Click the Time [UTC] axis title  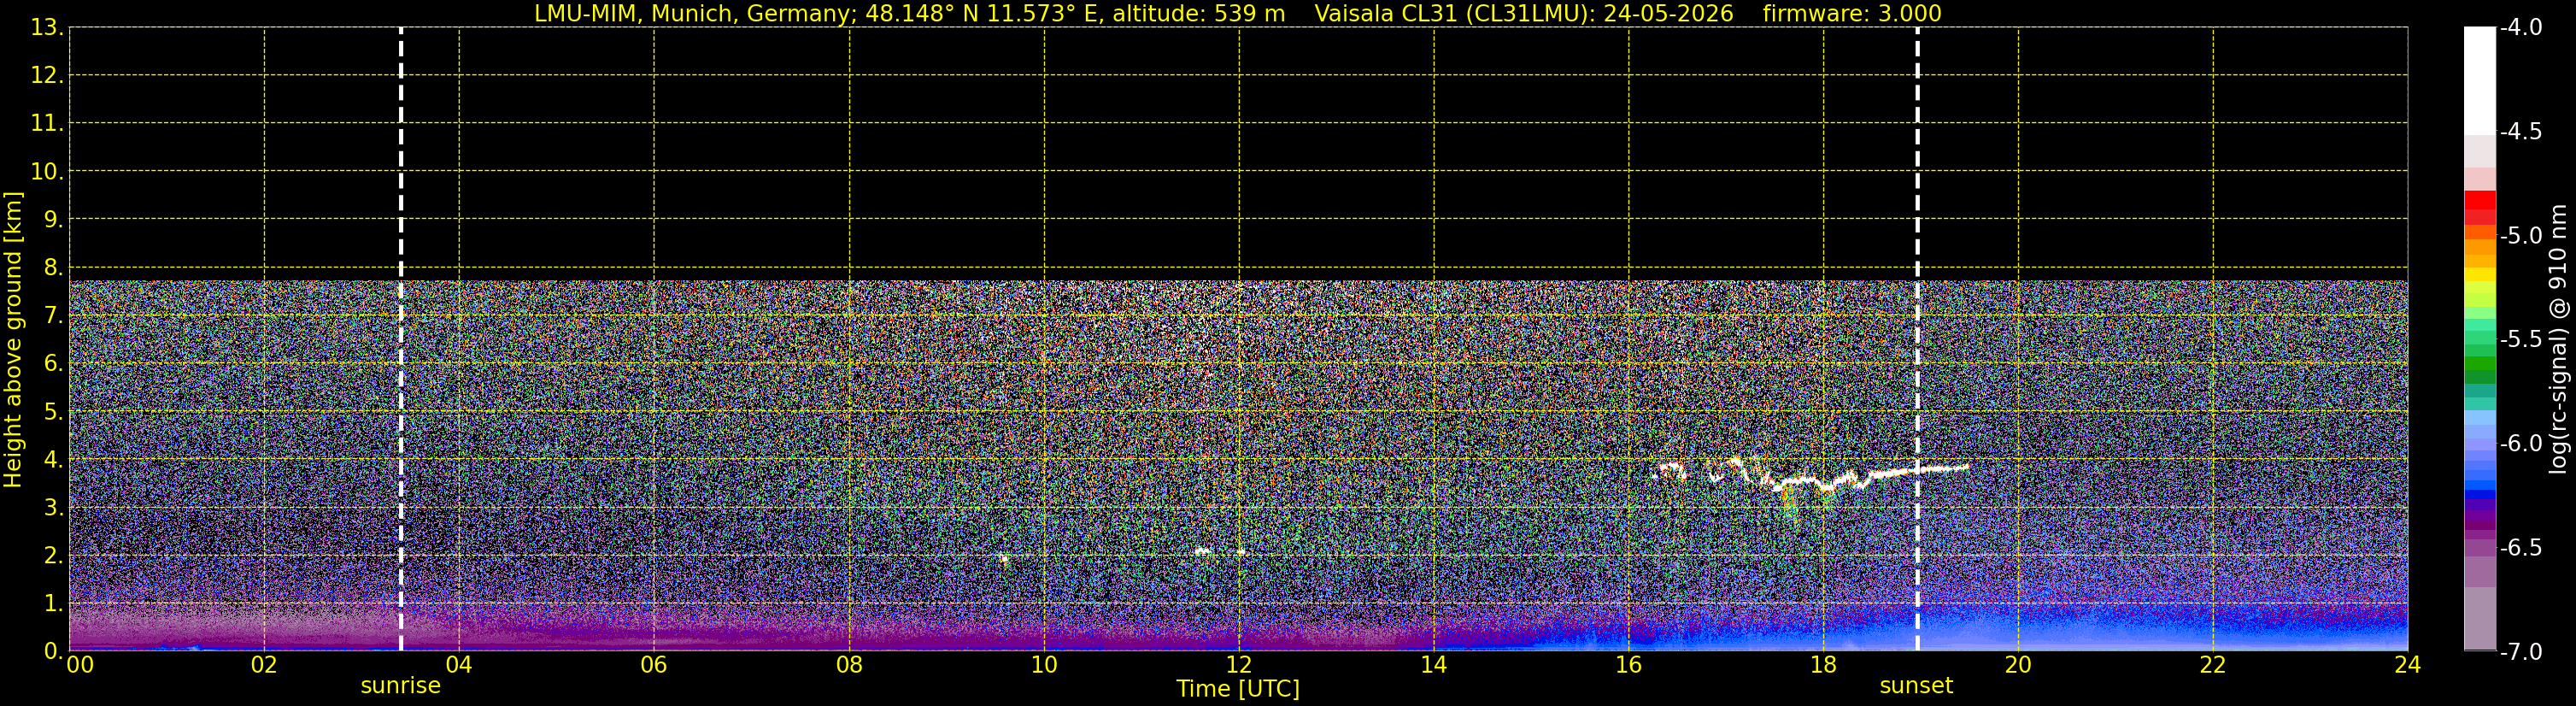(x=1238, y=689)
